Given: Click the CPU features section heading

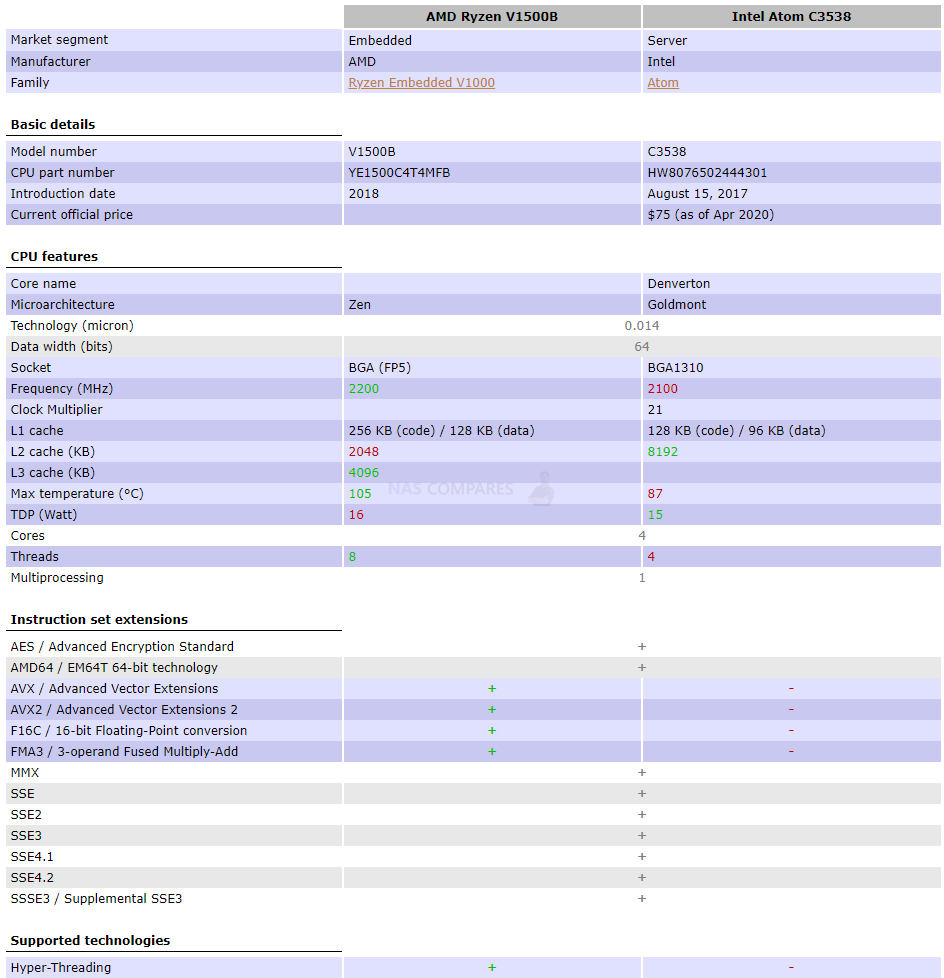Looking at the screenshot, I should point(54,257).
